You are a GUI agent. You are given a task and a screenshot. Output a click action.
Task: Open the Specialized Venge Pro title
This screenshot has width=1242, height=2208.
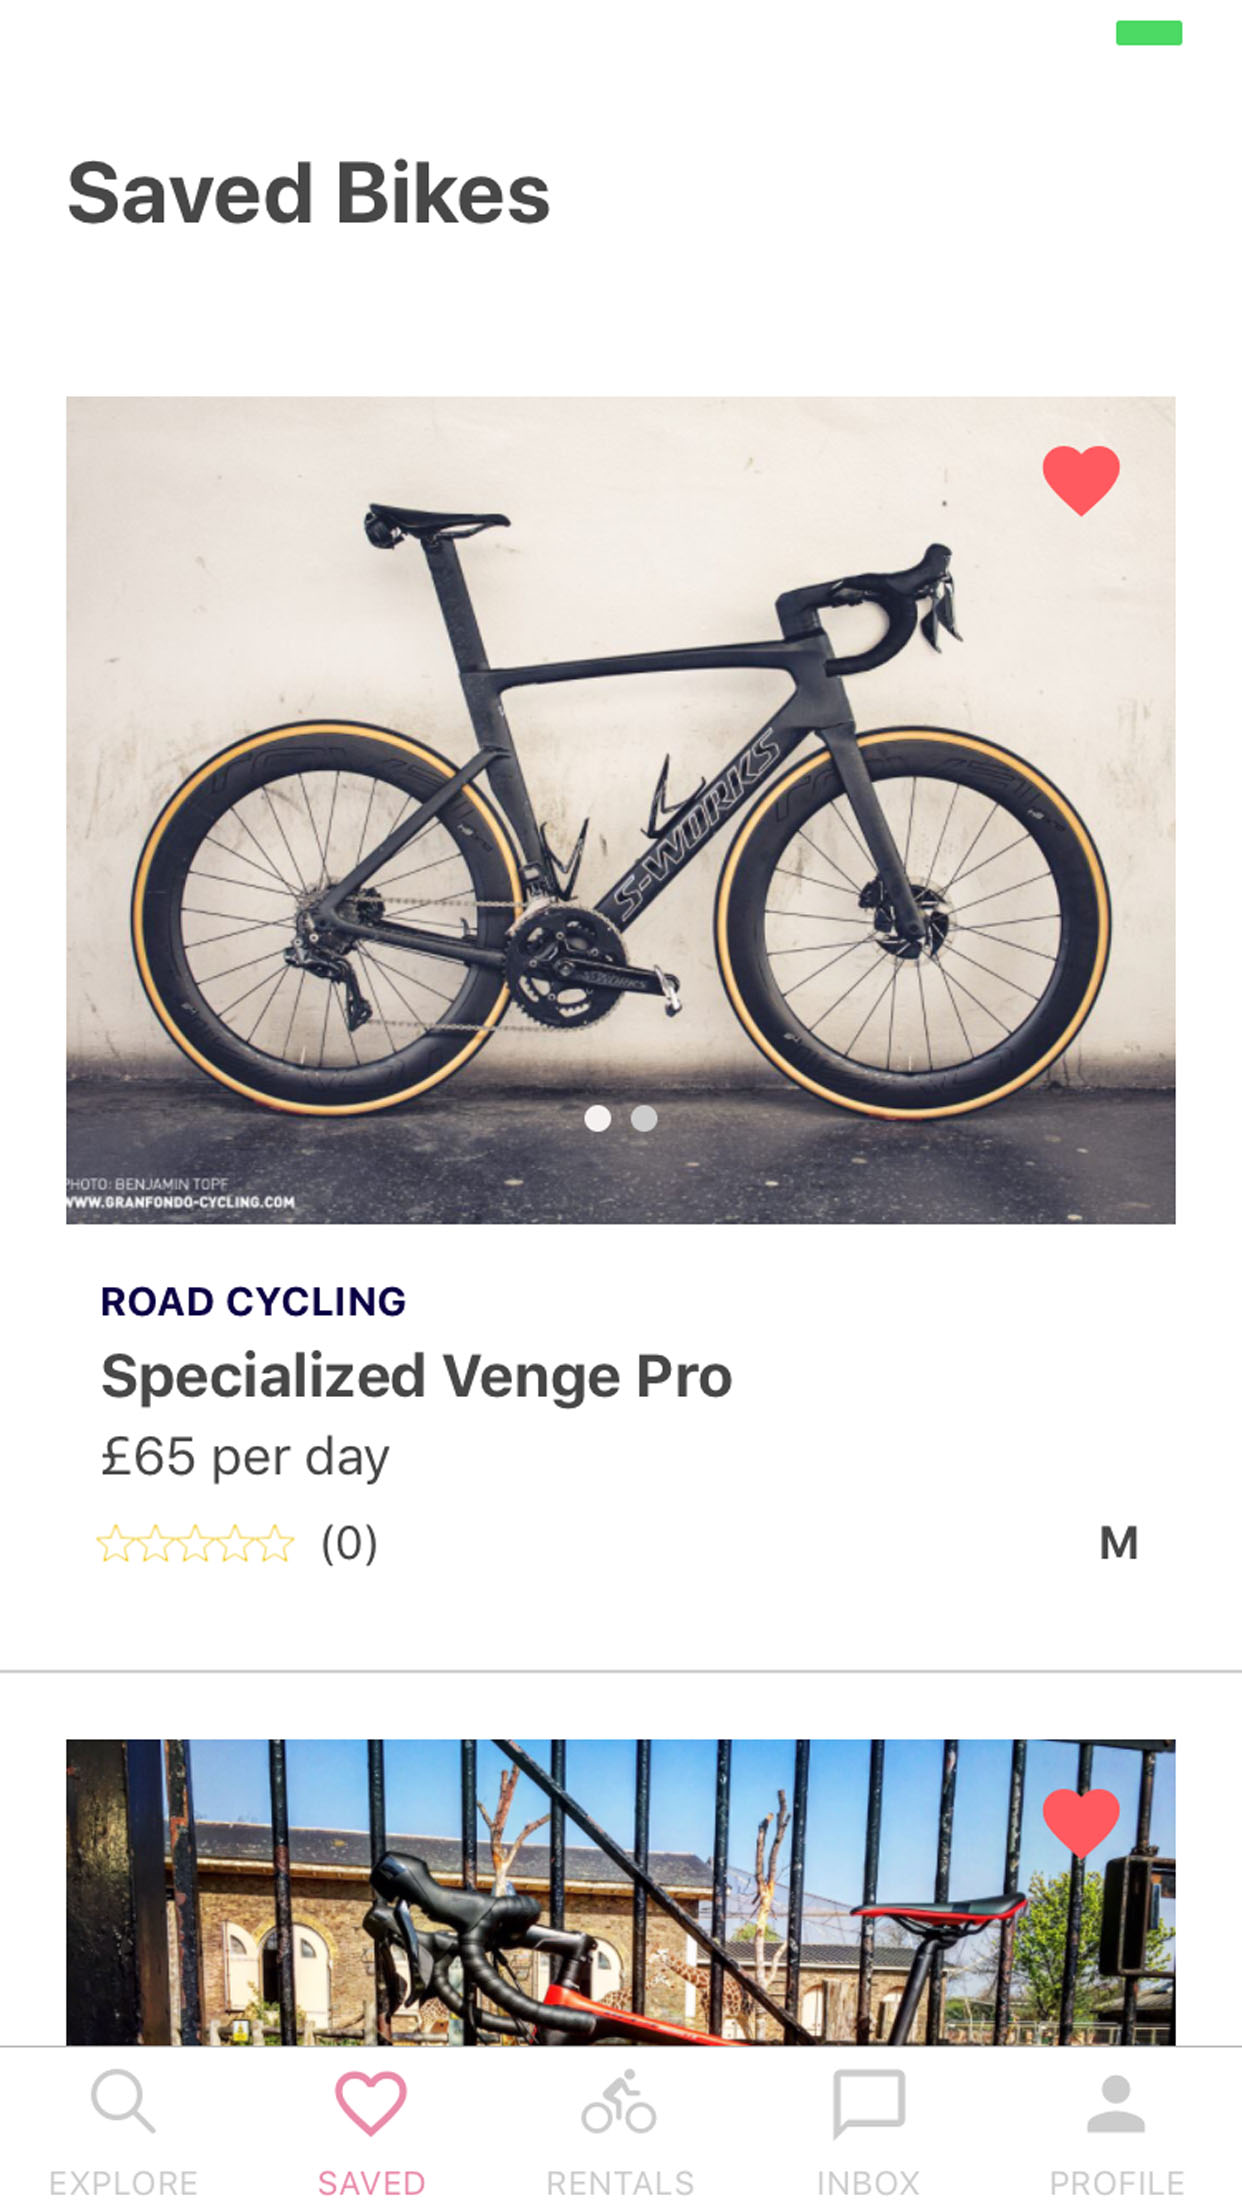tap(416, 1376)
